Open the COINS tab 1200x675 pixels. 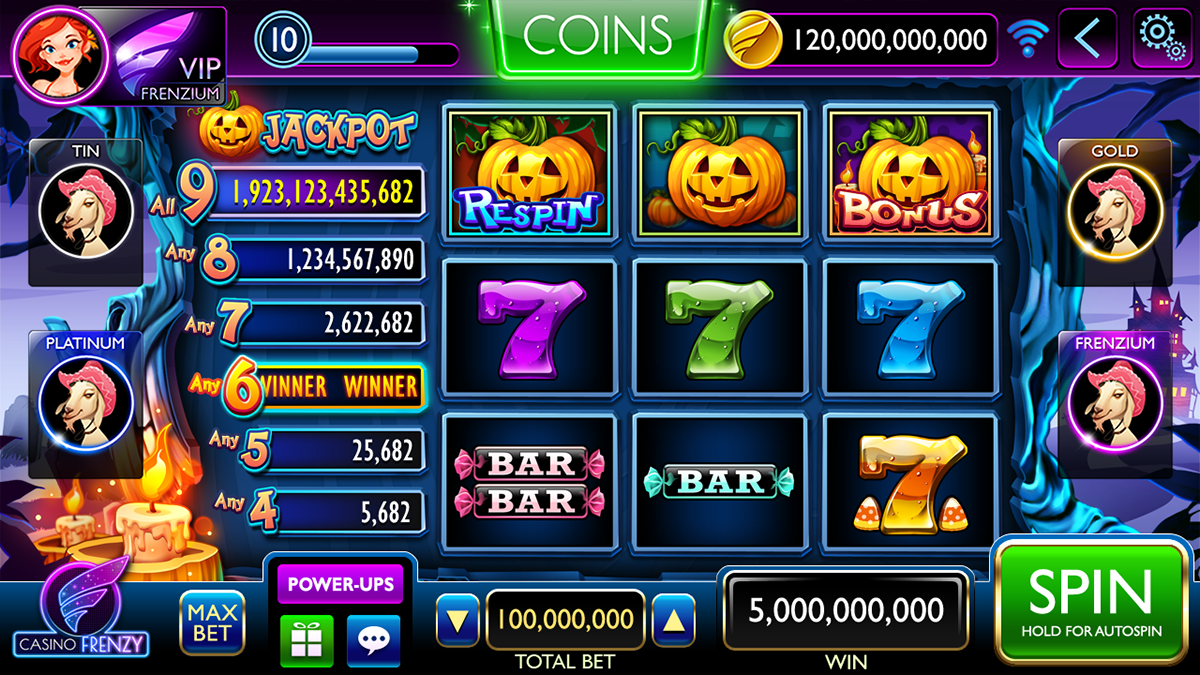point(598,36)
